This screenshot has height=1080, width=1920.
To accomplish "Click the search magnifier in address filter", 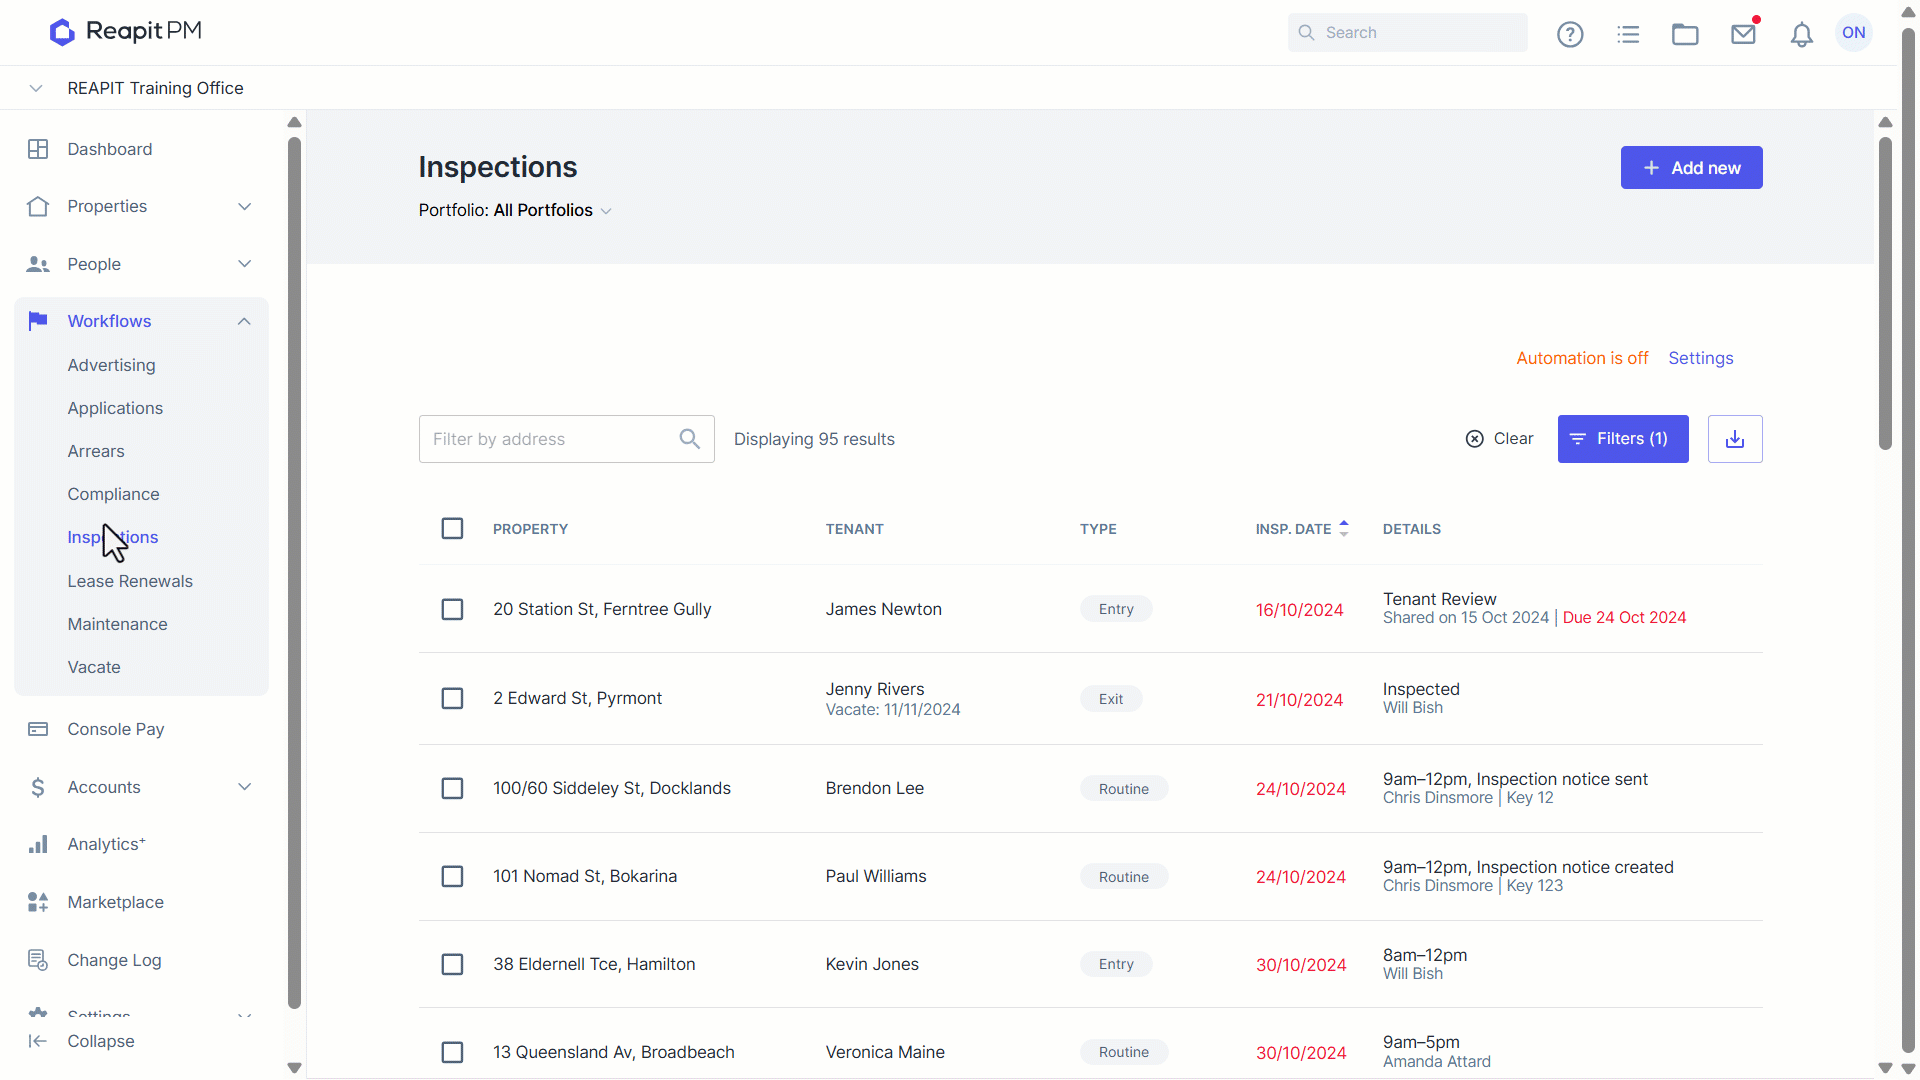I will pyautogui.click(x=690, y=439).
